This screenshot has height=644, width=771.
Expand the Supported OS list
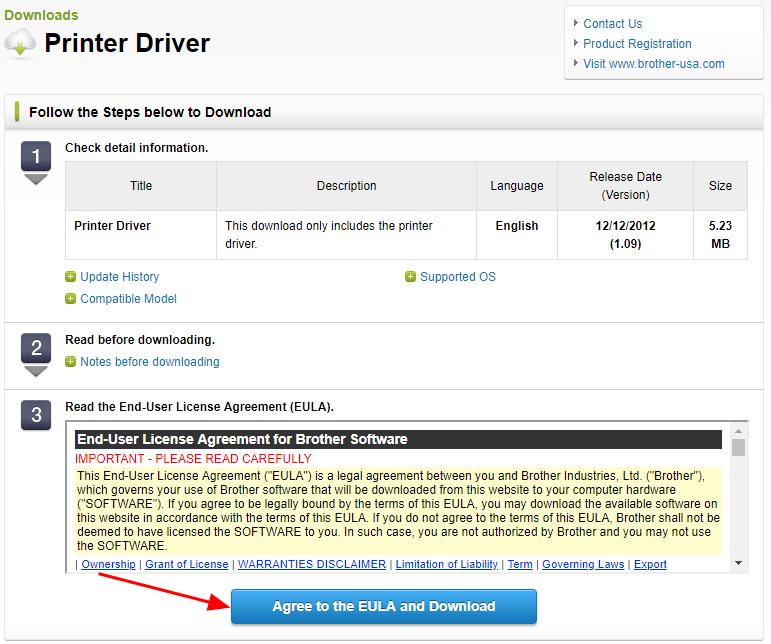(457, 277)
